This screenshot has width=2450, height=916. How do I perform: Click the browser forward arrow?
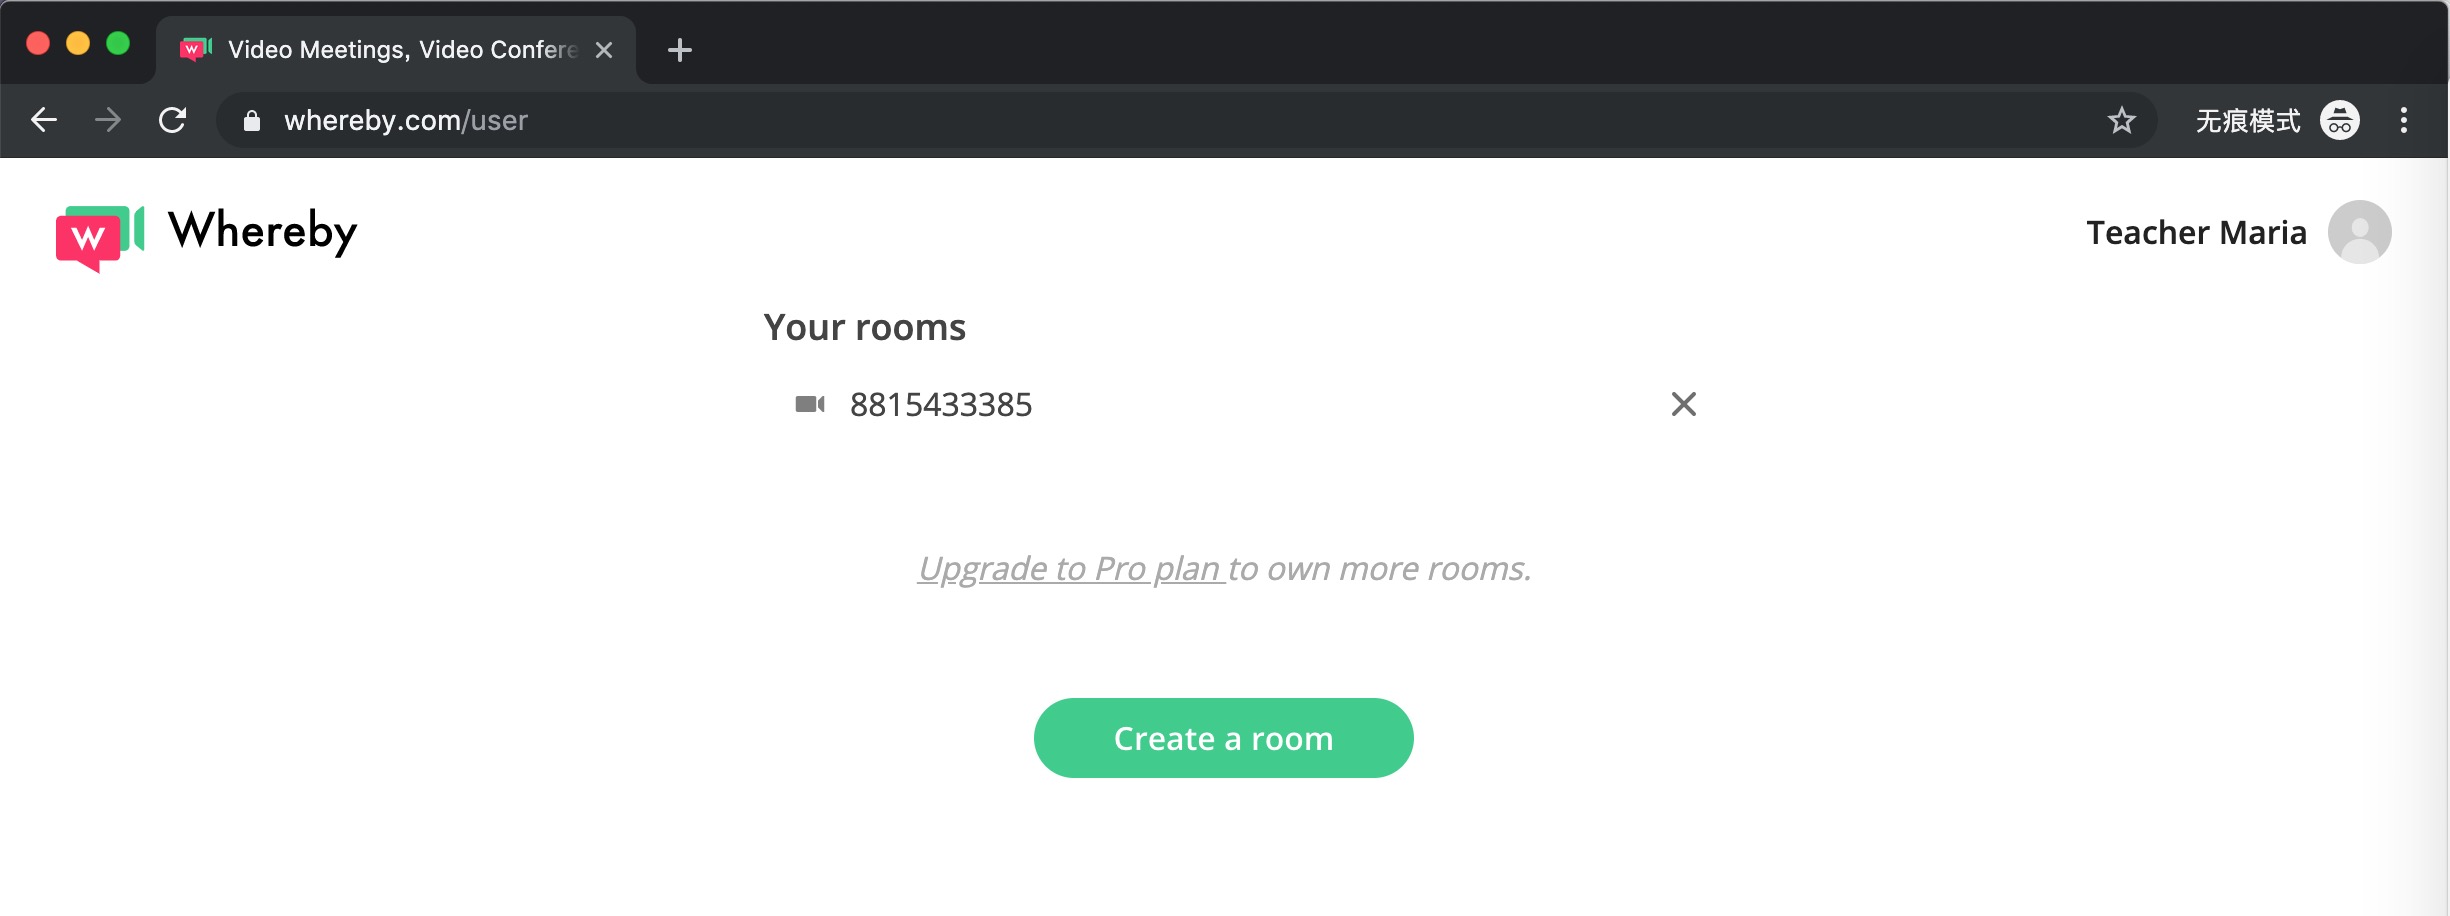coord(108,121)
